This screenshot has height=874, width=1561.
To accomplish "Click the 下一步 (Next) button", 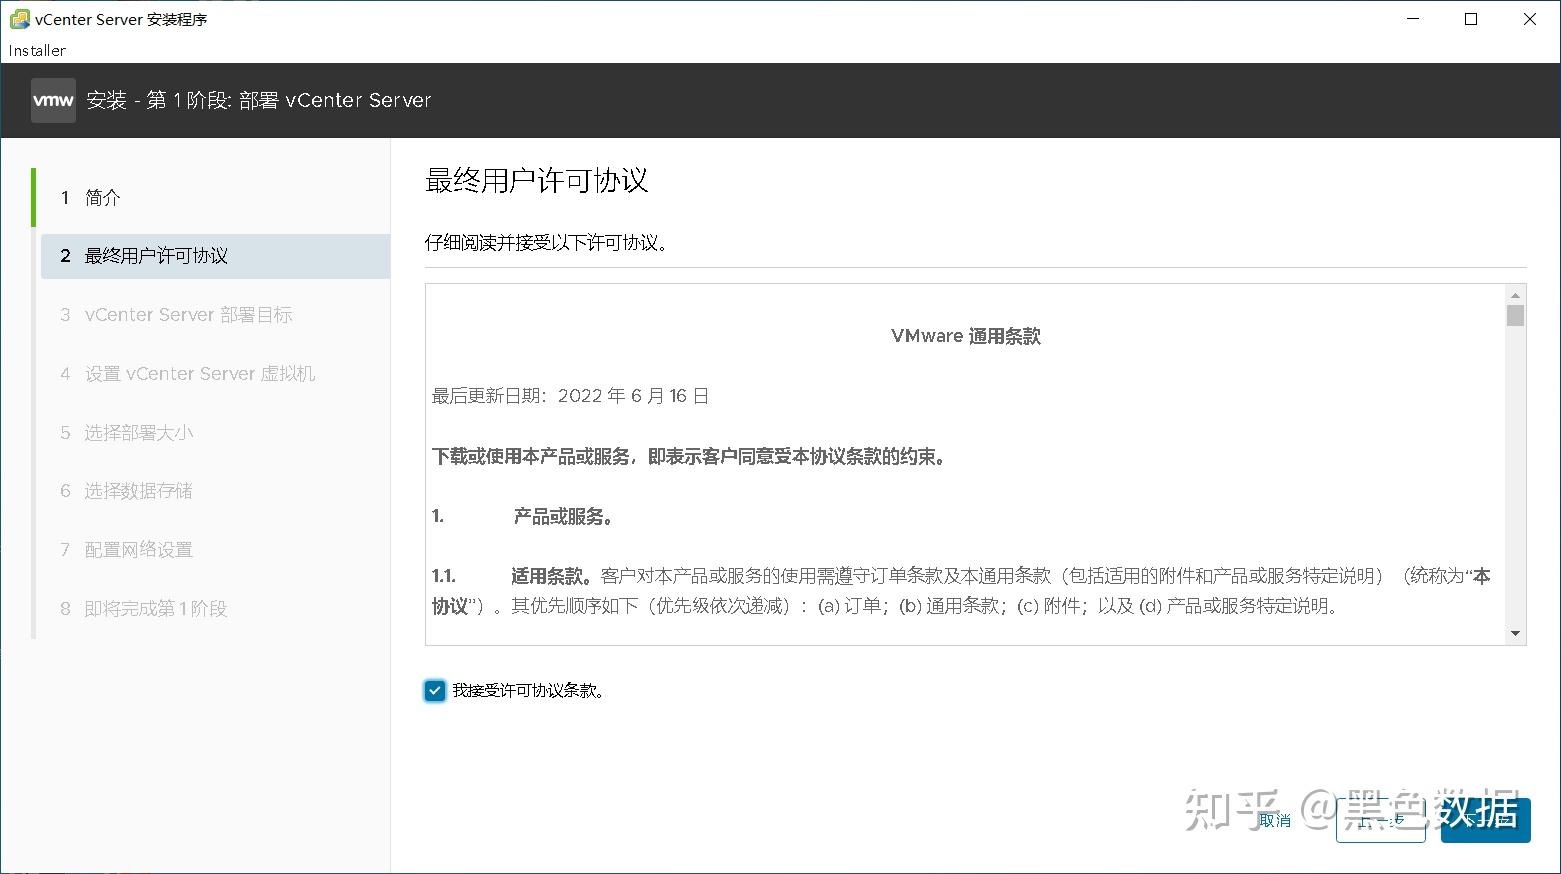I will (x=1486, y=820).
